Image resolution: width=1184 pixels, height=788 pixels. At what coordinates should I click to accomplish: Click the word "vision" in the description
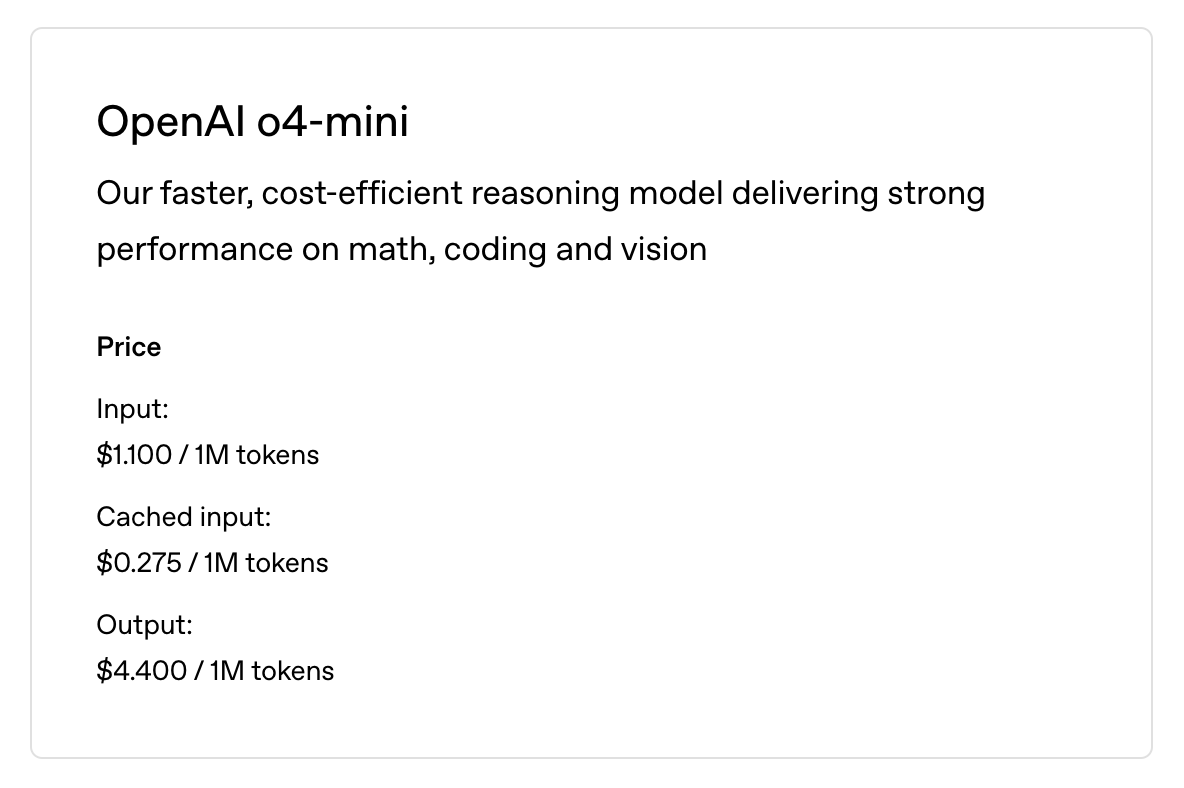click(657, 249)
